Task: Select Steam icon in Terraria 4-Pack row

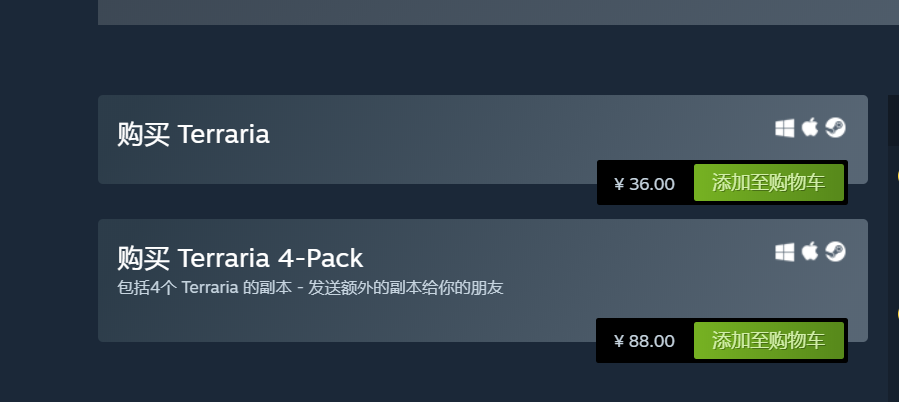Action: pyautogui.click(x=835, y=252)
